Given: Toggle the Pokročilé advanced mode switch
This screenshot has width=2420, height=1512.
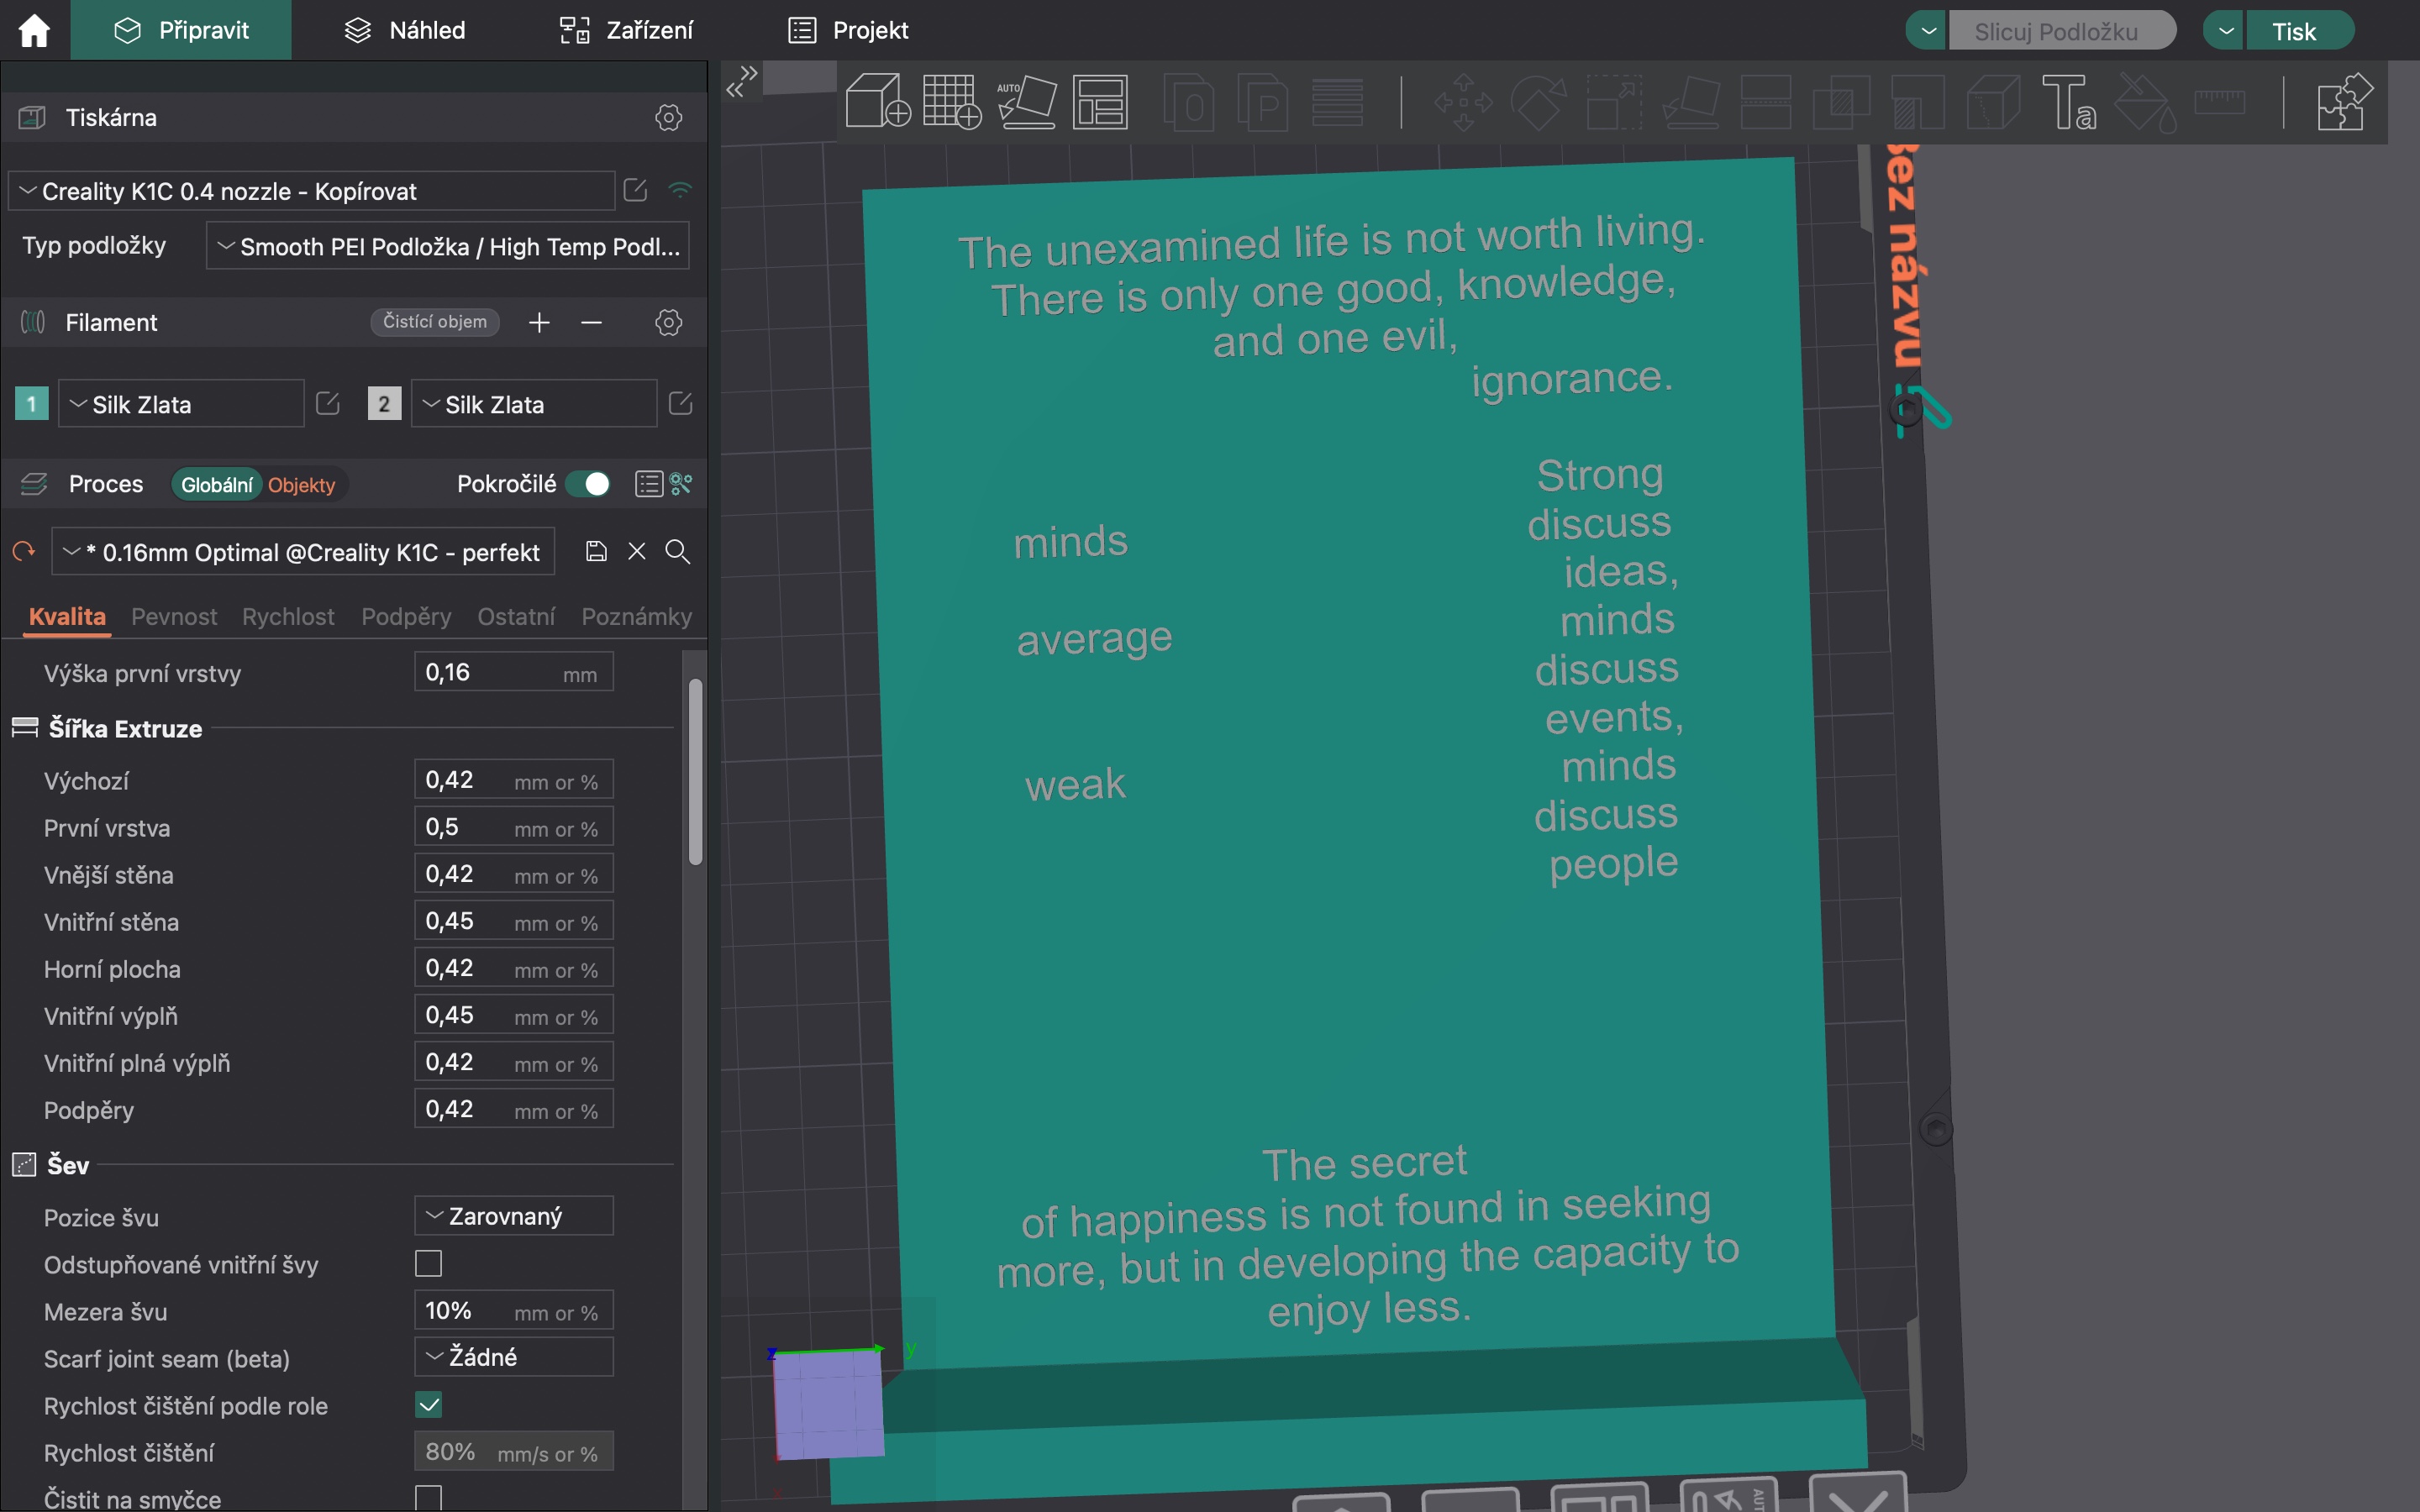Looking at the screenshot, I should 588,484.
